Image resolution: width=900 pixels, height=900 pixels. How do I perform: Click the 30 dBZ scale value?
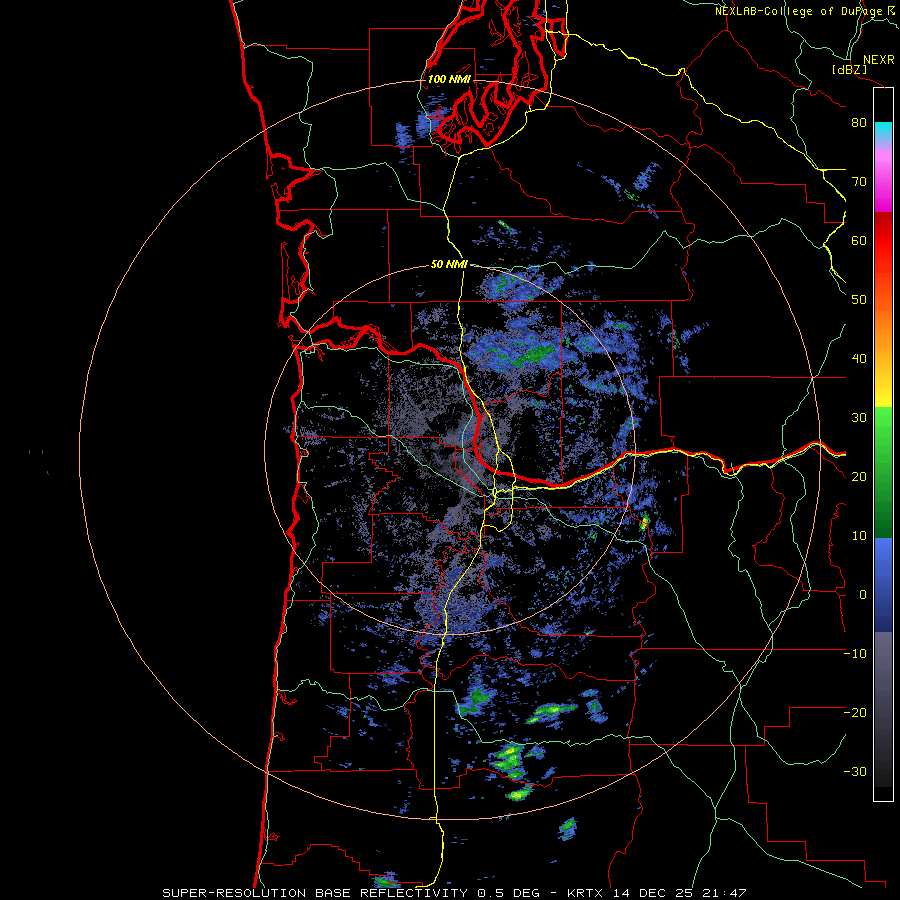click(859, 417)
